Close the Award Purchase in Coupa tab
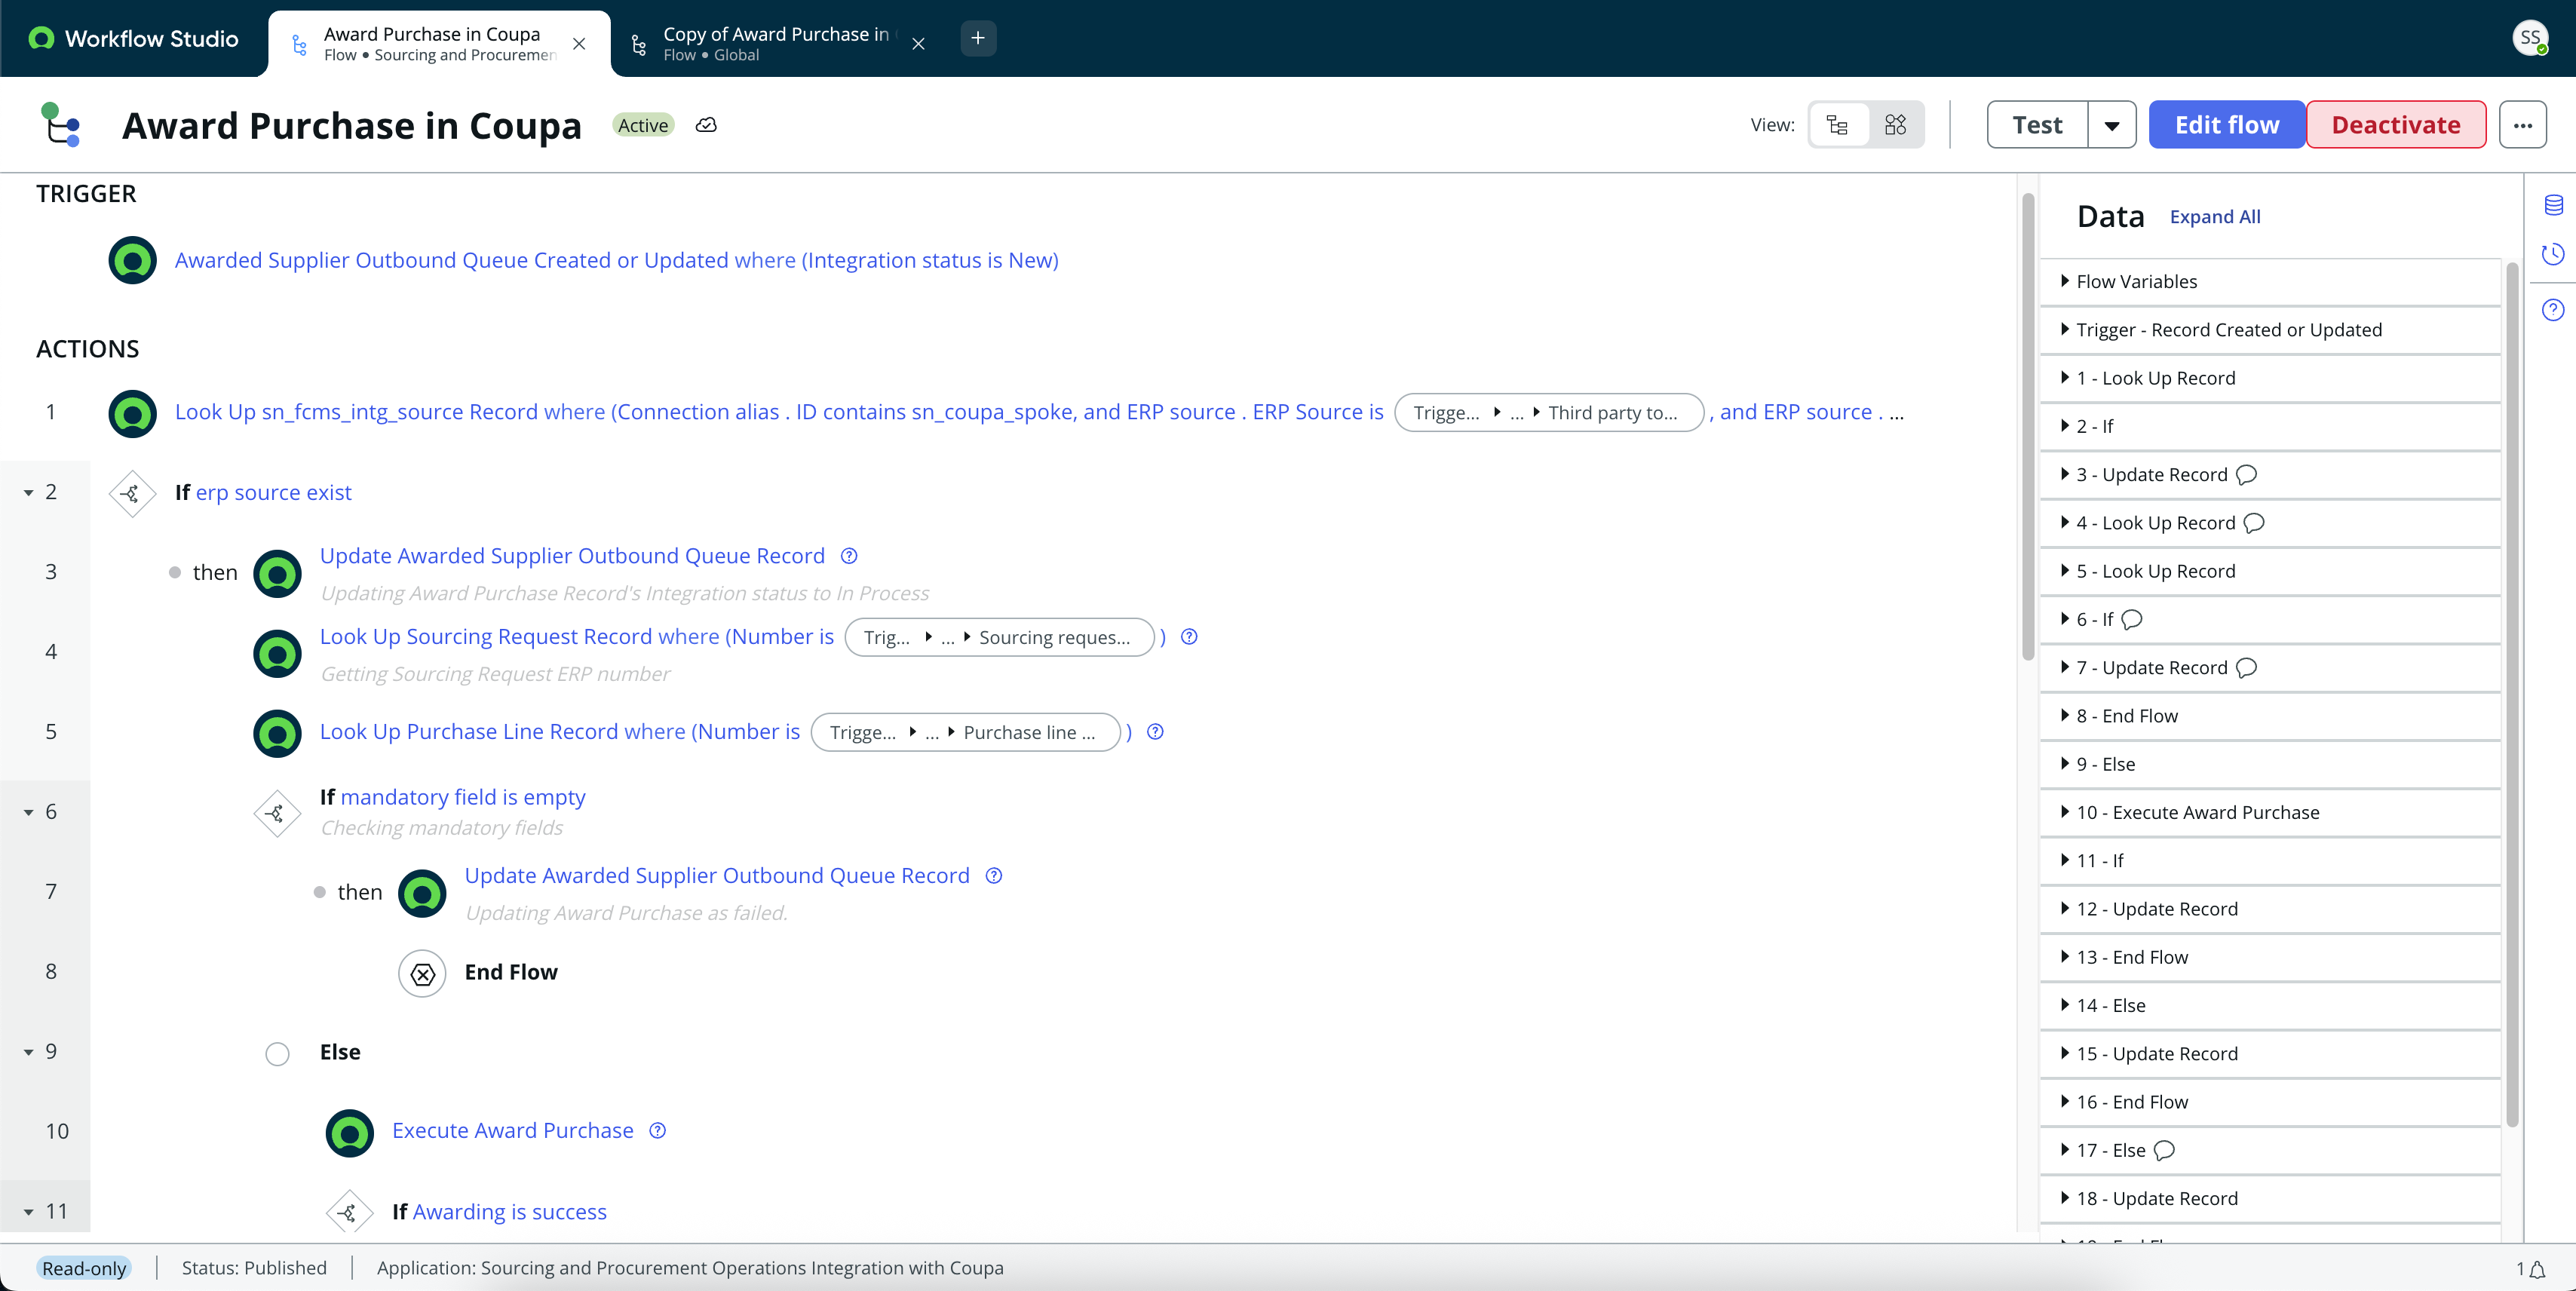Screen dimensions: 2576x1291 [579, 44]
